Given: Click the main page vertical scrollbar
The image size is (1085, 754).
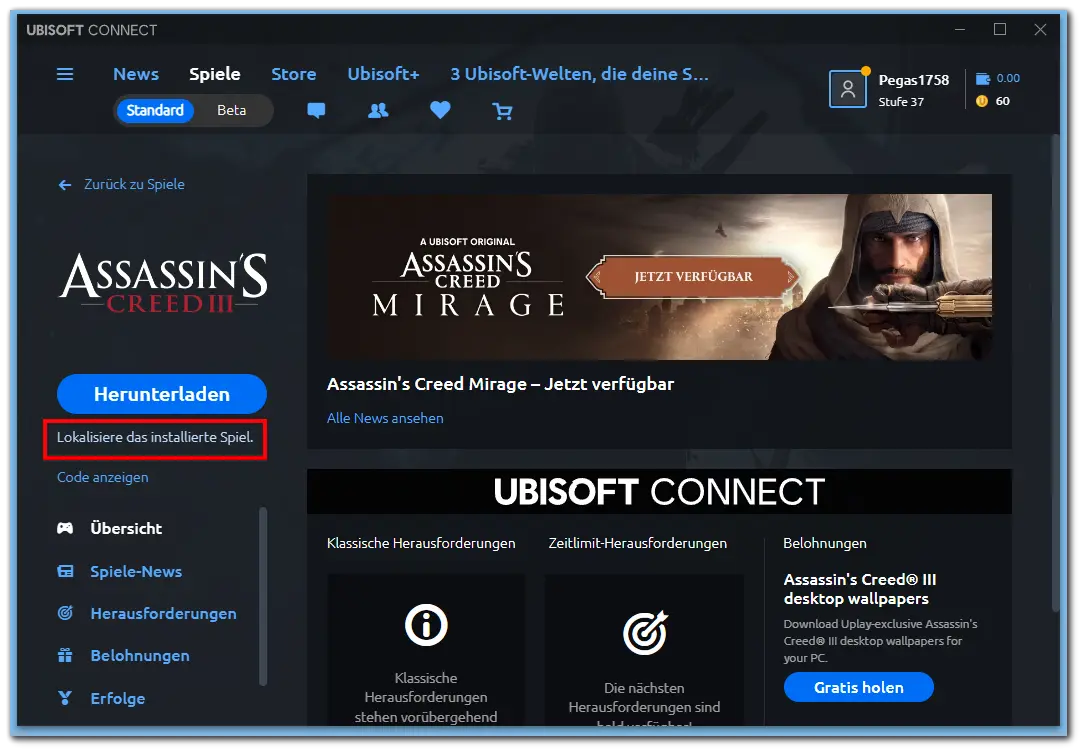Looking at the screenshot, I should click(1055, 374).
